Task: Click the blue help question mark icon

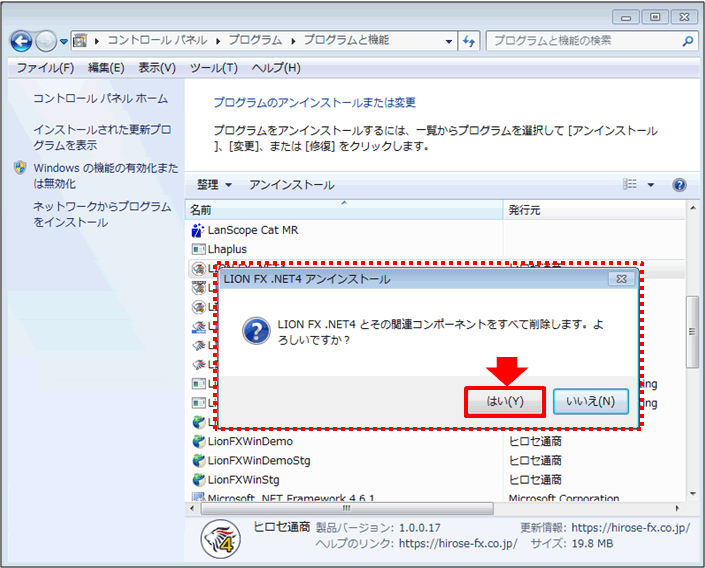Action: [679, 184]
